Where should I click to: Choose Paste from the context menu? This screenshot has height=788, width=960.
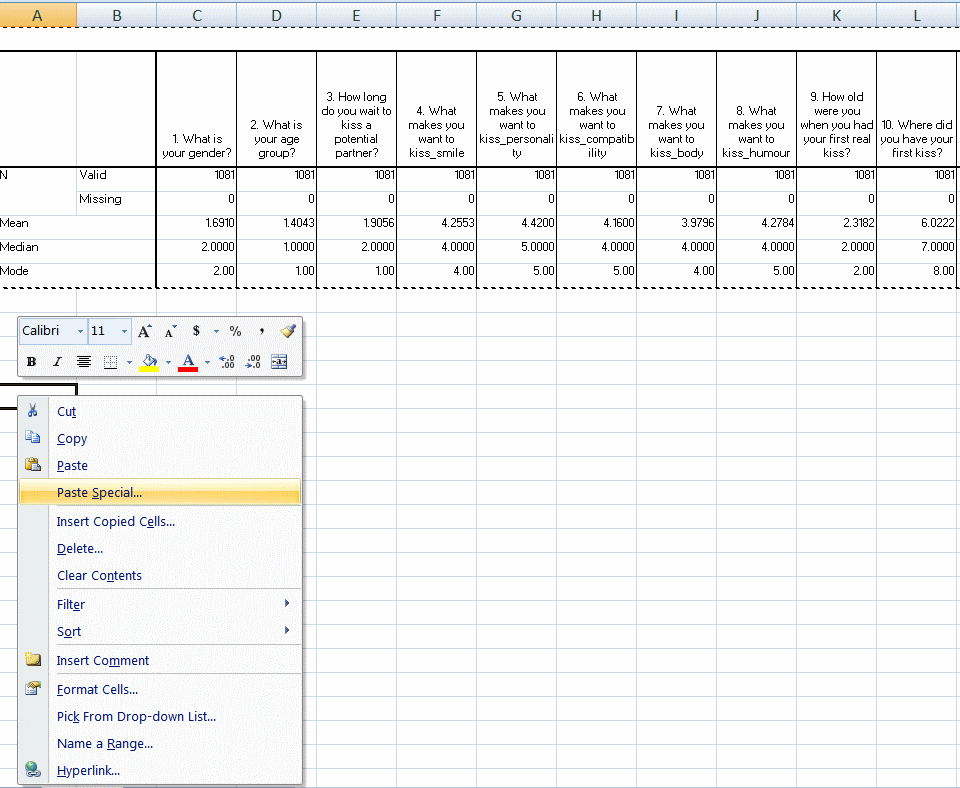click(160, 465)
